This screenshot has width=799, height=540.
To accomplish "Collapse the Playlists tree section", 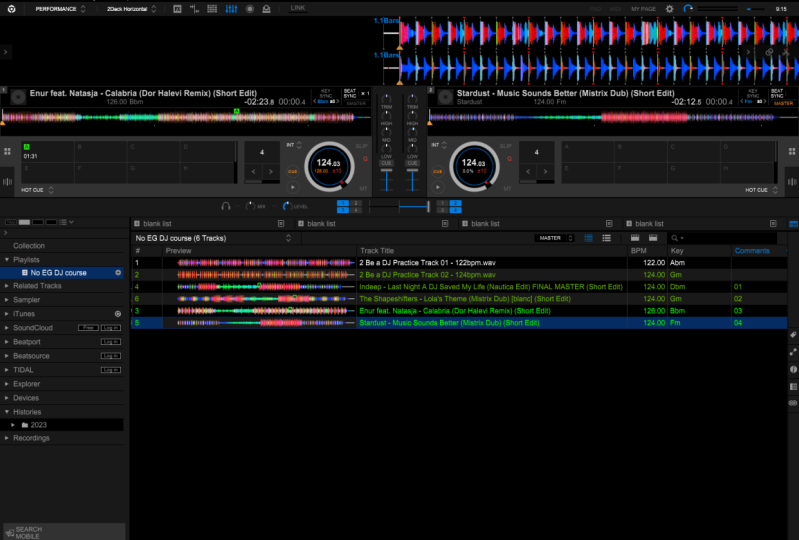I will (x=7, y=260).
